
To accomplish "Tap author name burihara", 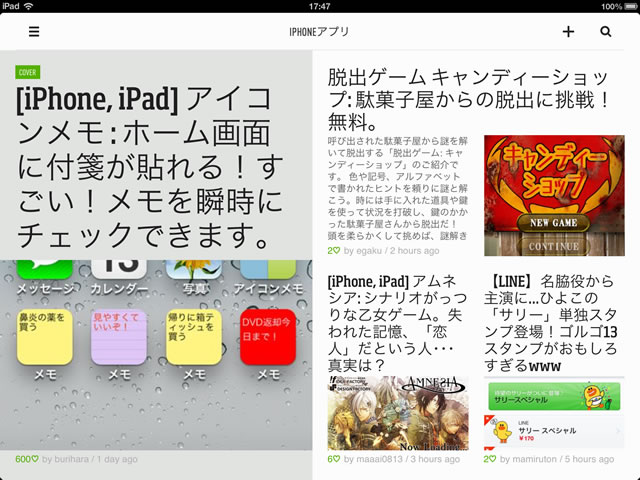I will (71, 459).
